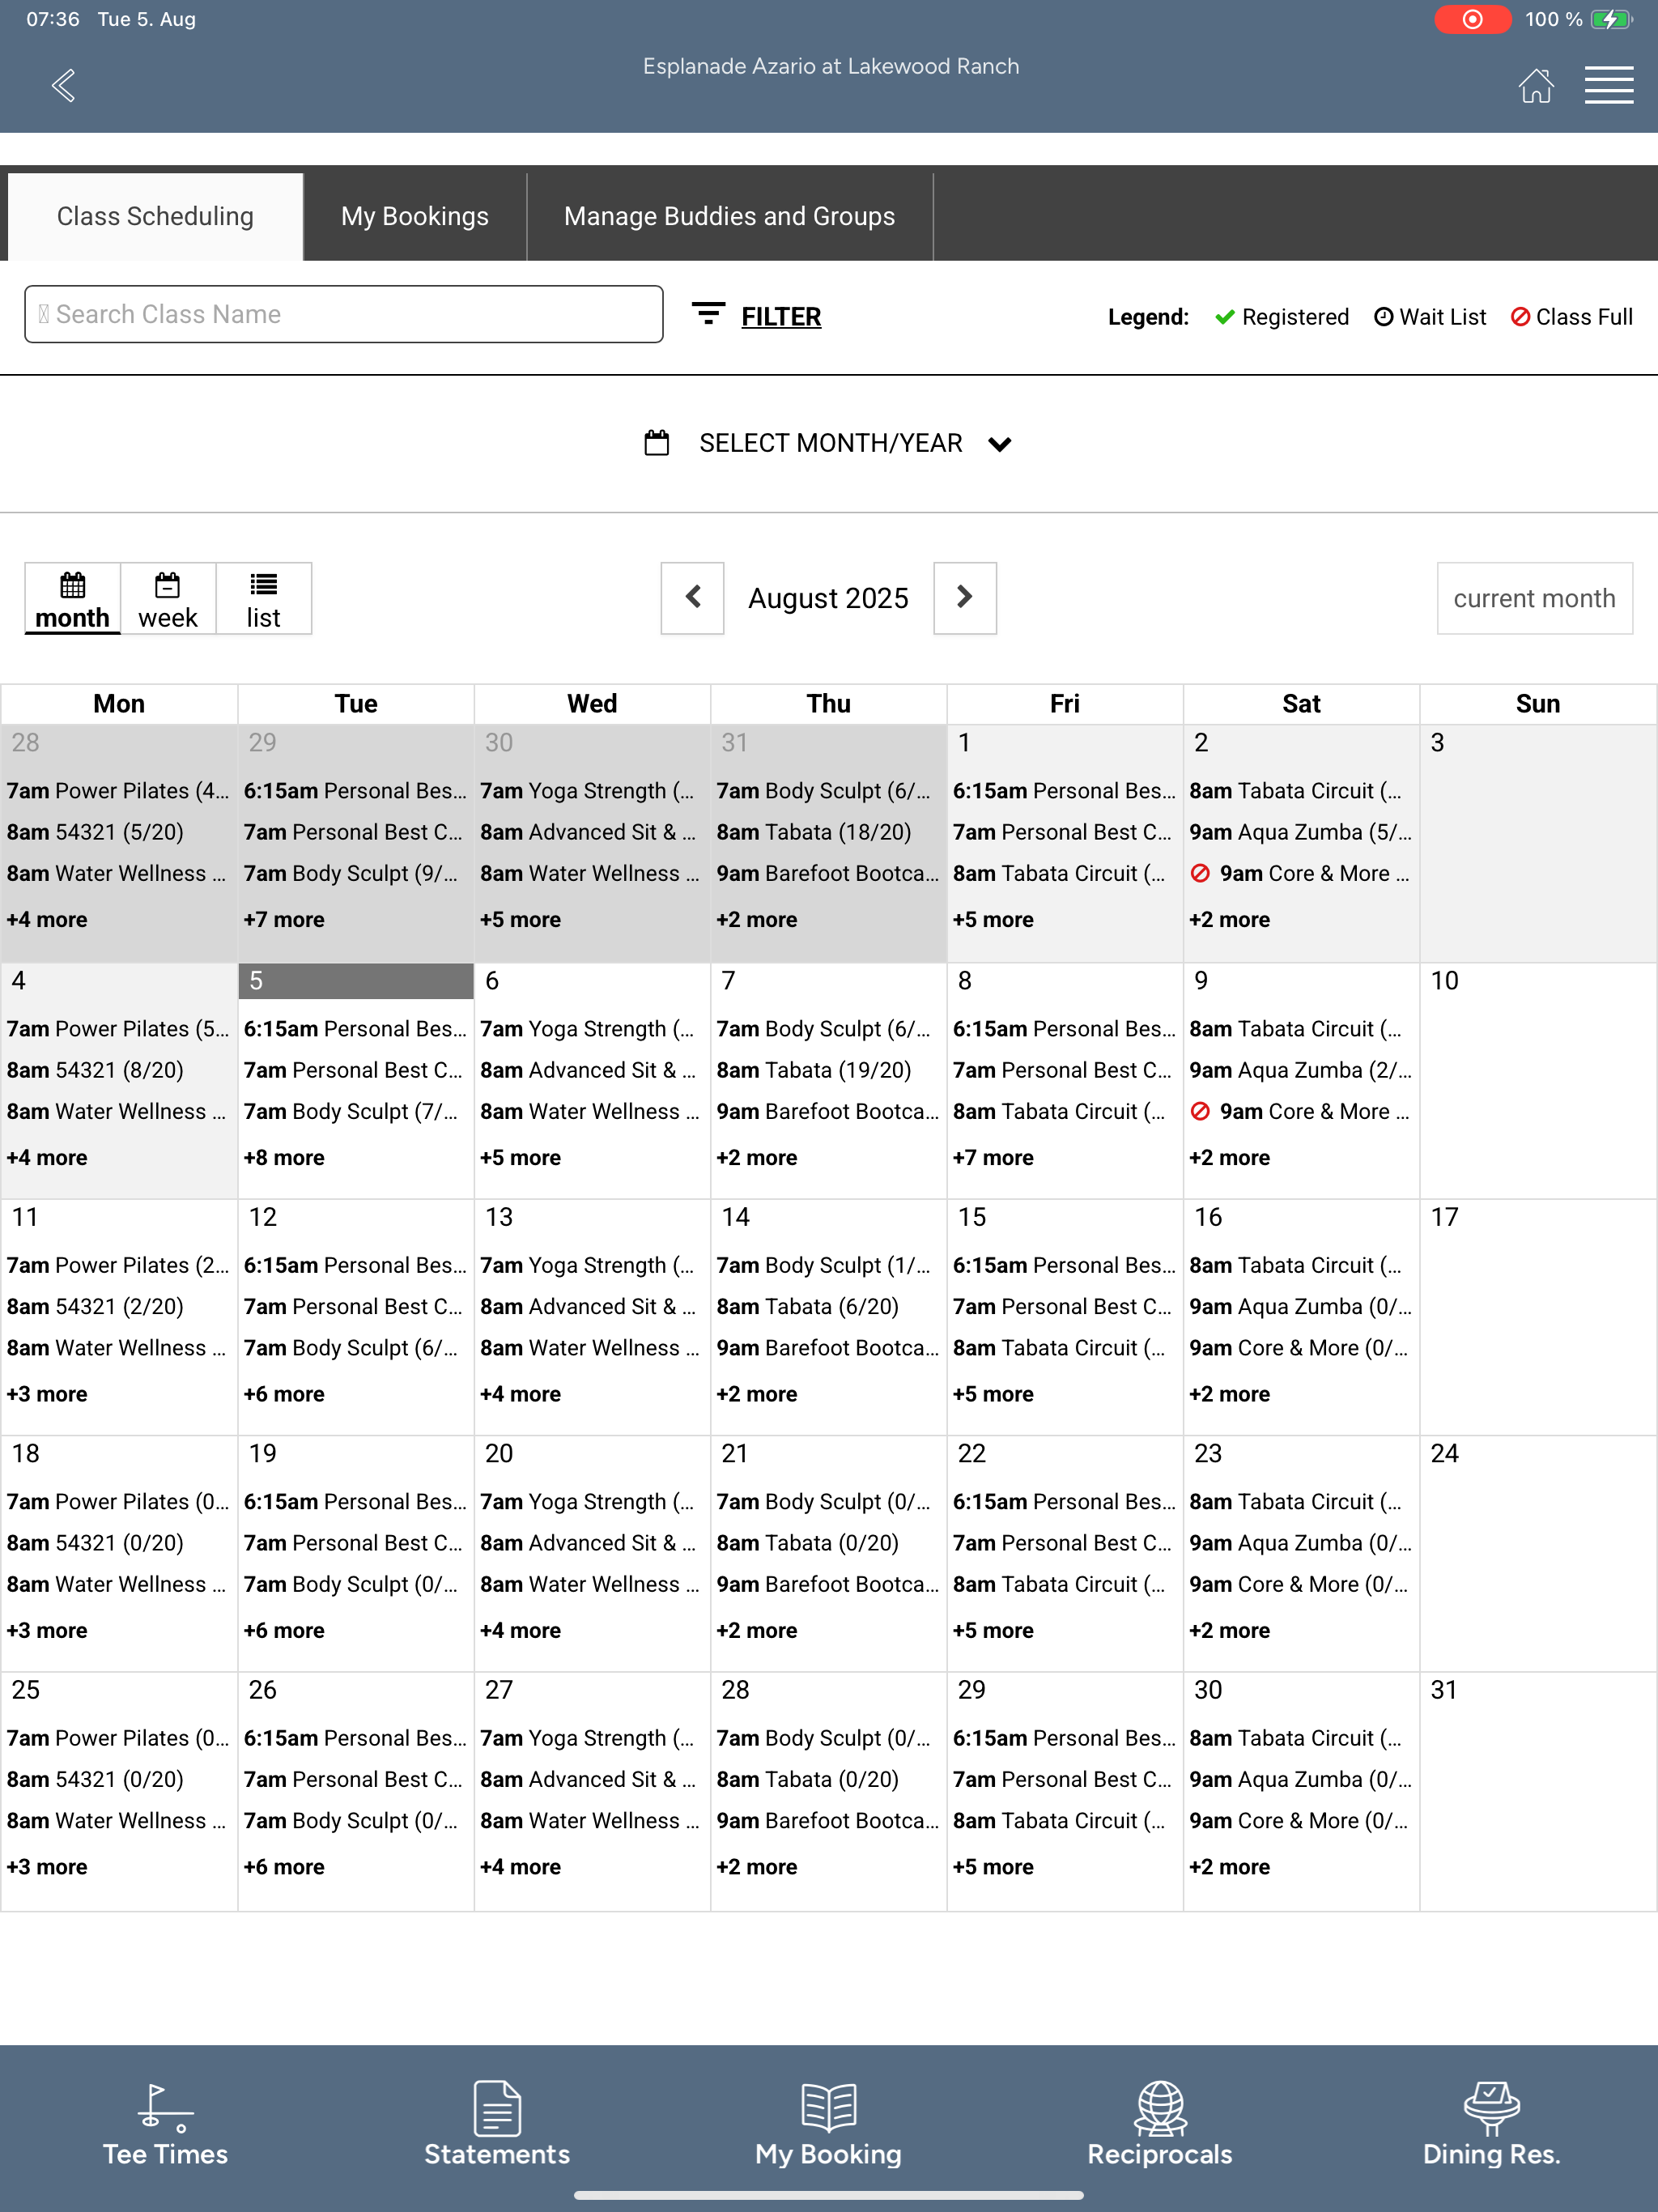Open the My Bookings tab
The height and width of the screenshot is (2212, 1658).
coord(415,216)
